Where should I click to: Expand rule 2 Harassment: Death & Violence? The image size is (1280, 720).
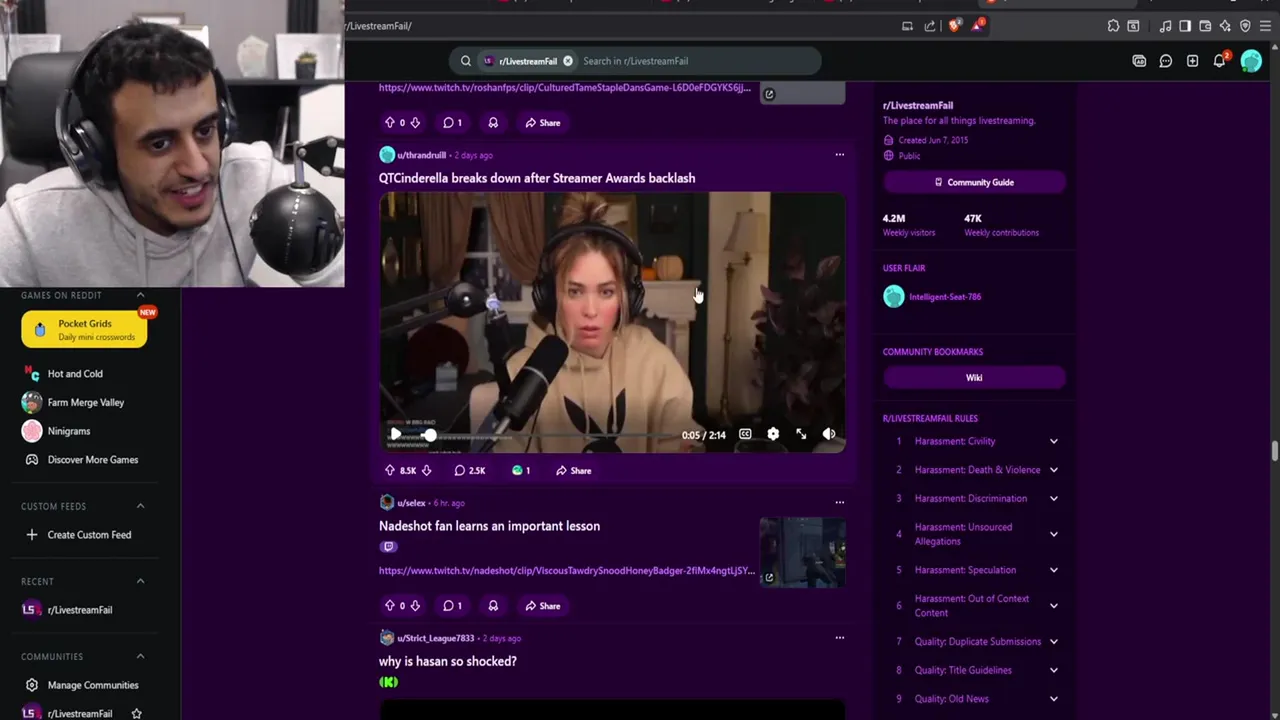1053,470
